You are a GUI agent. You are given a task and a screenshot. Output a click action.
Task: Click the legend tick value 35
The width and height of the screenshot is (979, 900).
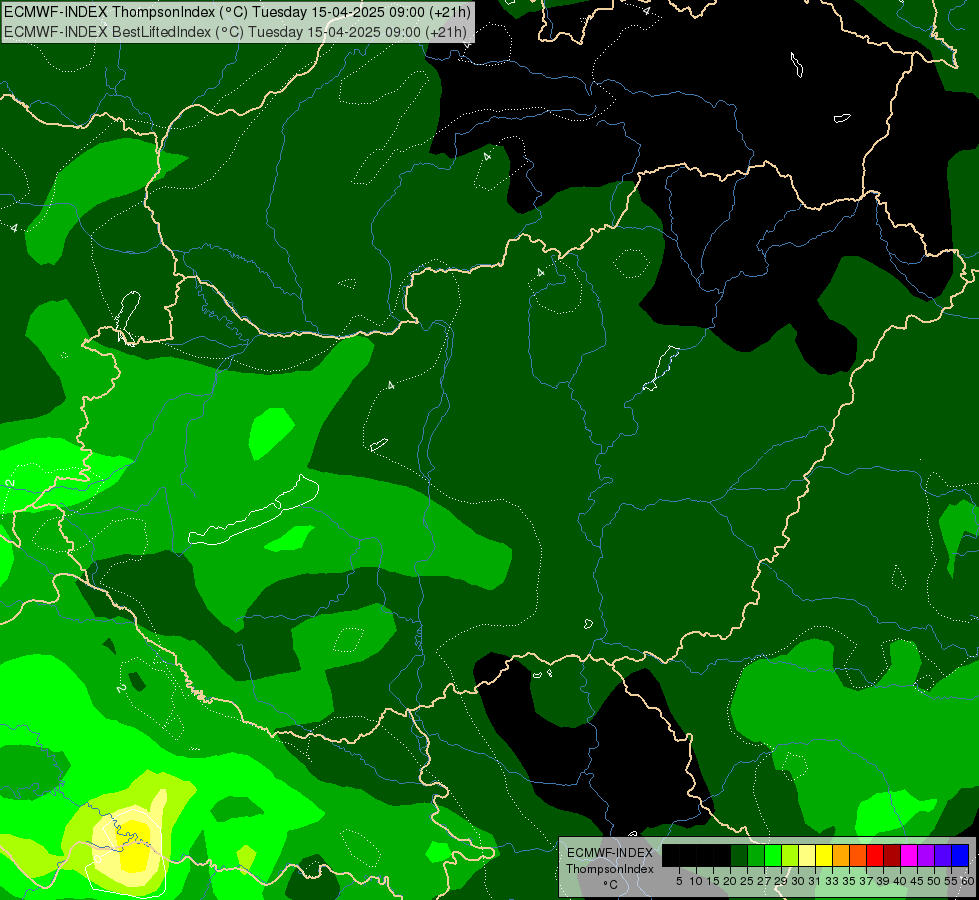click(x=849, y=881)
